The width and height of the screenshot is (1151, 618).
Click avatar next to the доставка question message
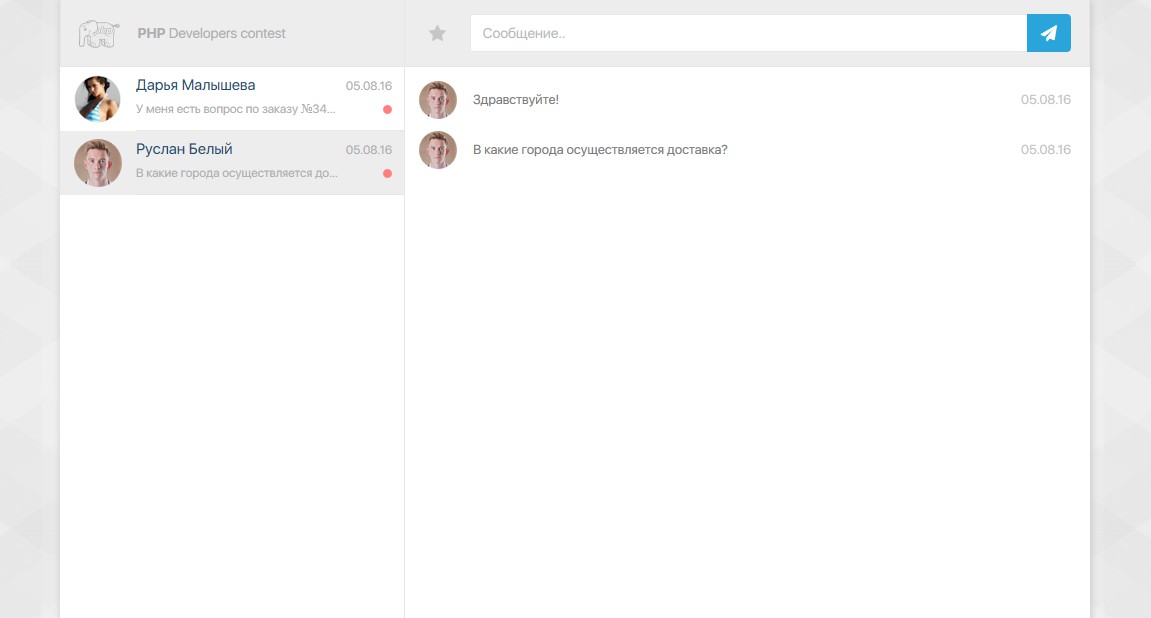click(x=437, y=150)
